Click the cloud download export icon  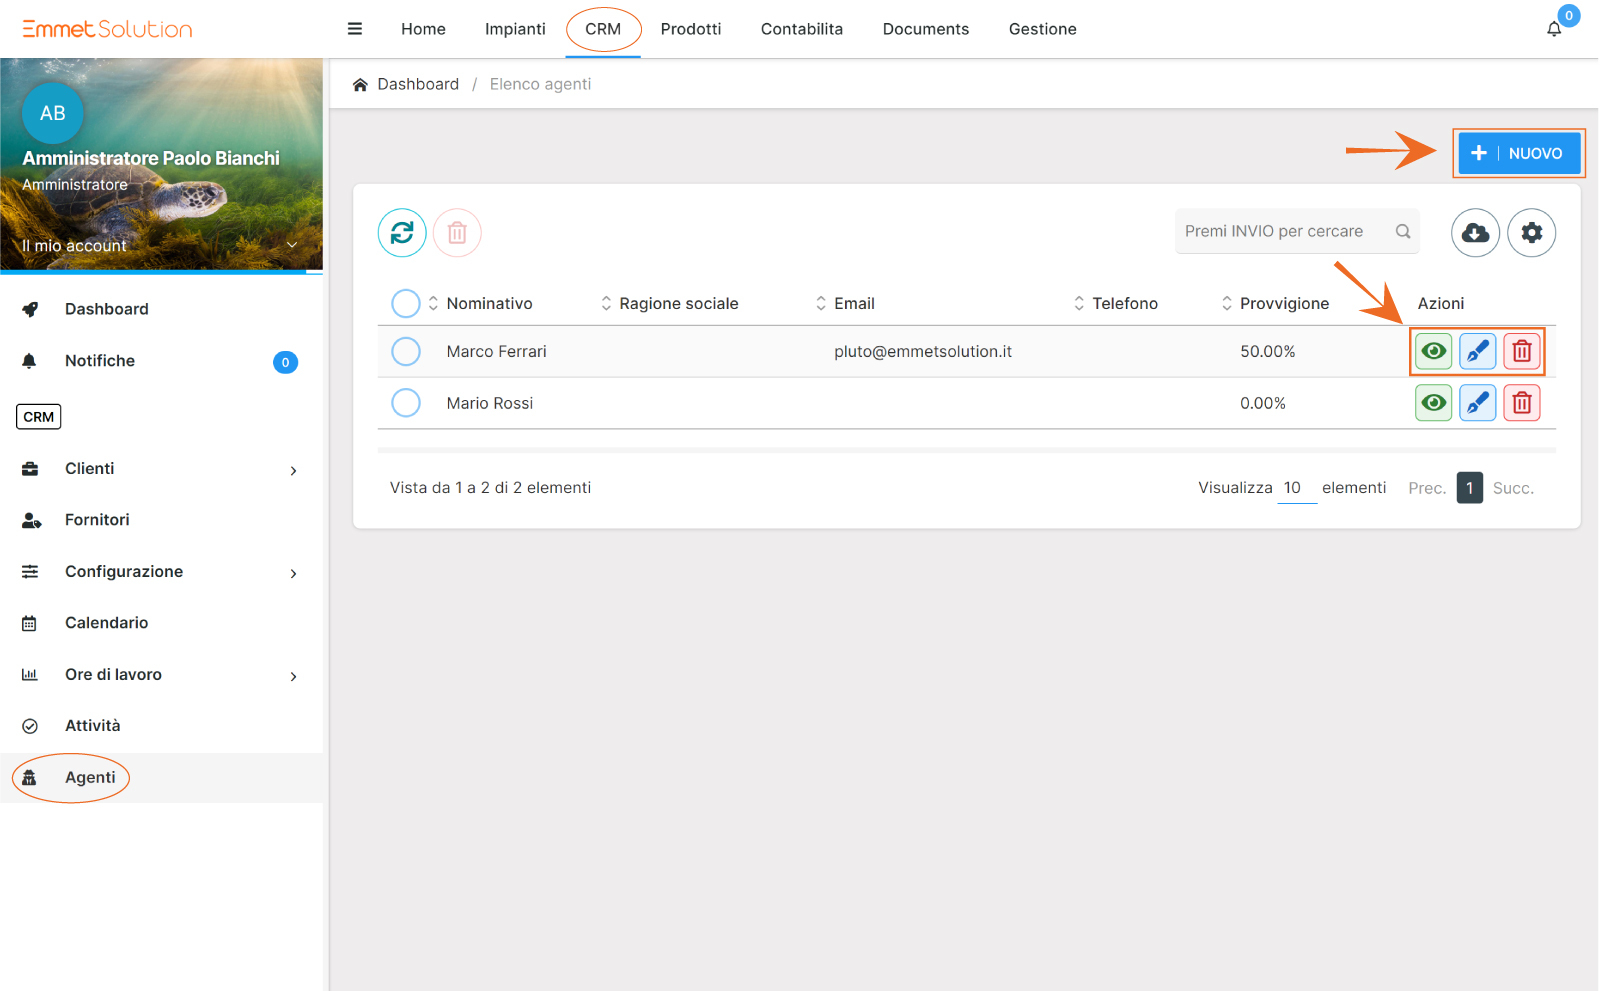(1475, 233)
